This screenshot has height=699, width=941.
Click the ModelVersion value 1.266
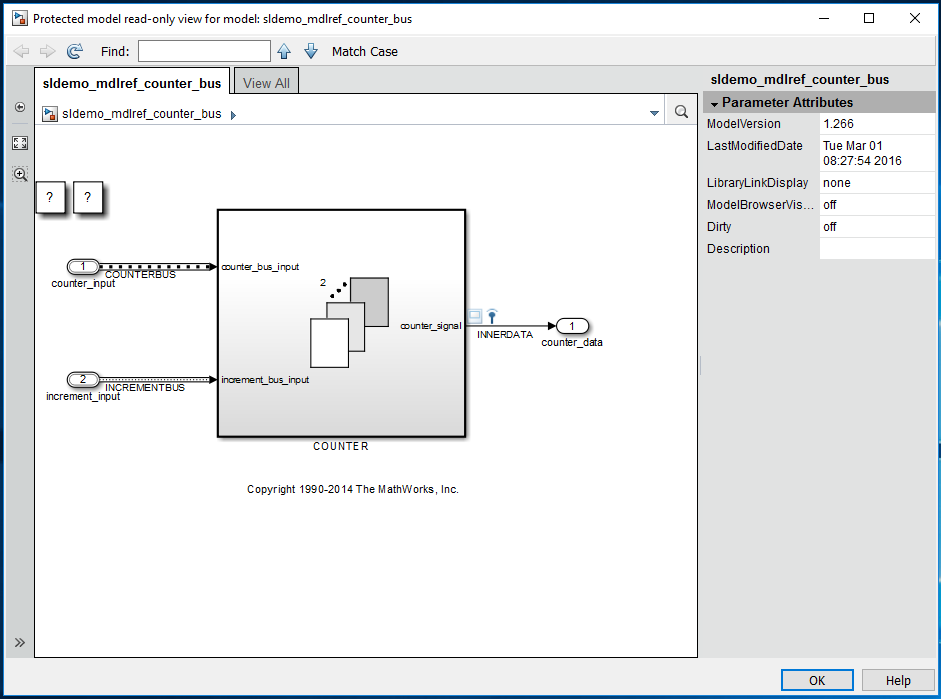(x=877, y=124)
